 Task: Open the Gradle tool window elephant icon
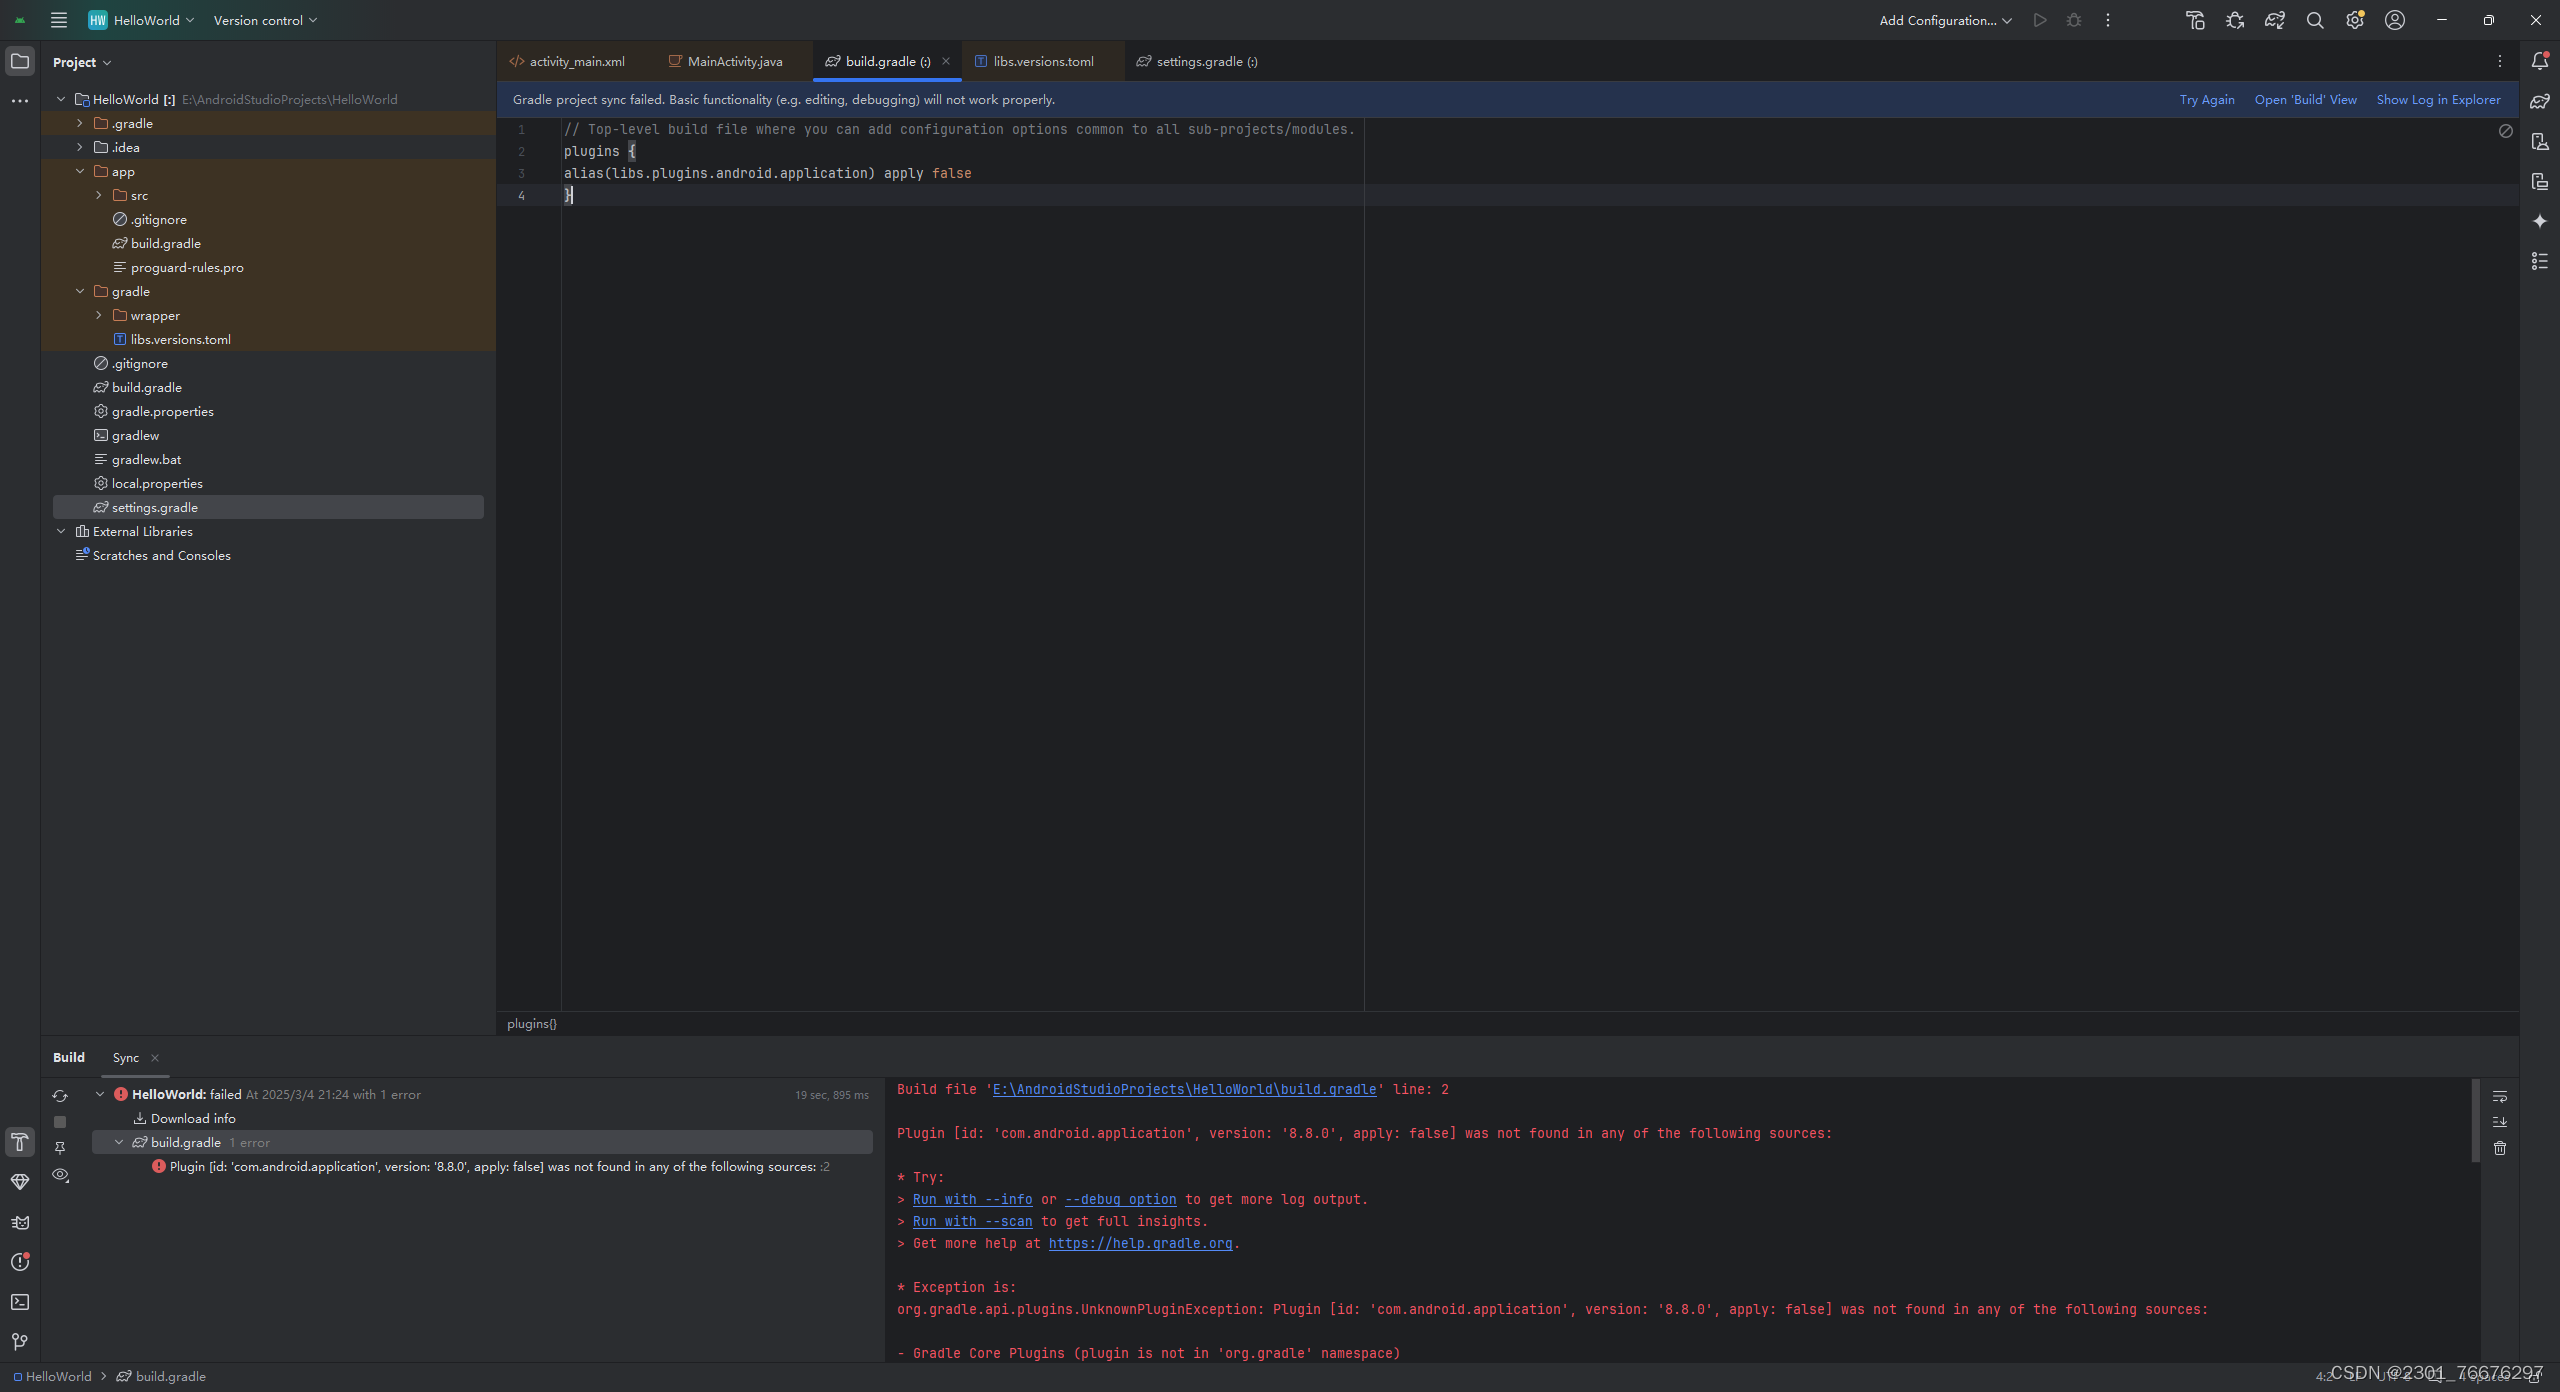2540,101
